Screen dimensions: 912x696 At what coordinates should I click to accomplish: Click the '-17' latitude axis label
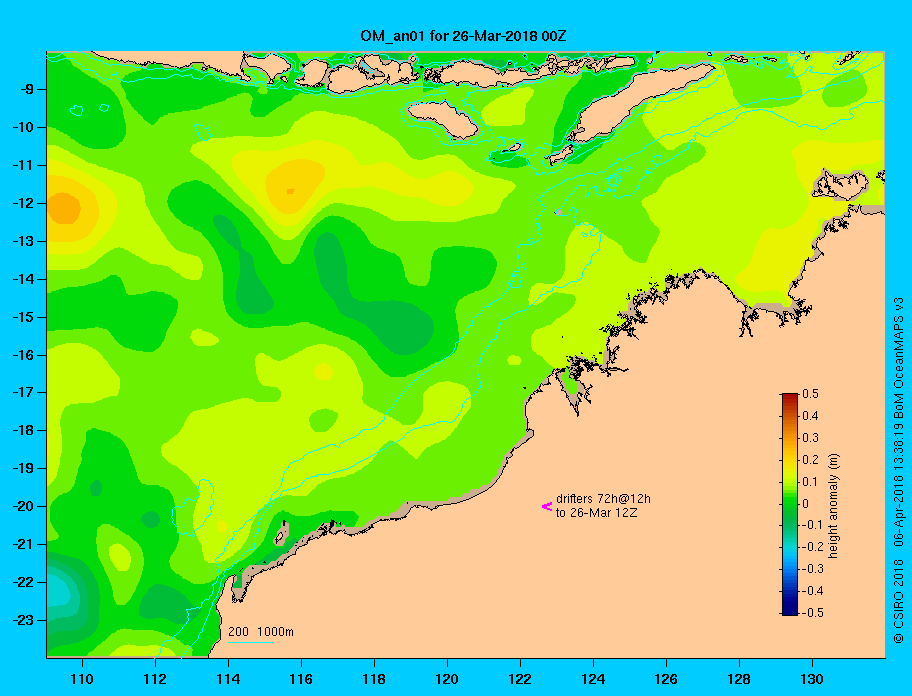click(x=24, y=392)
